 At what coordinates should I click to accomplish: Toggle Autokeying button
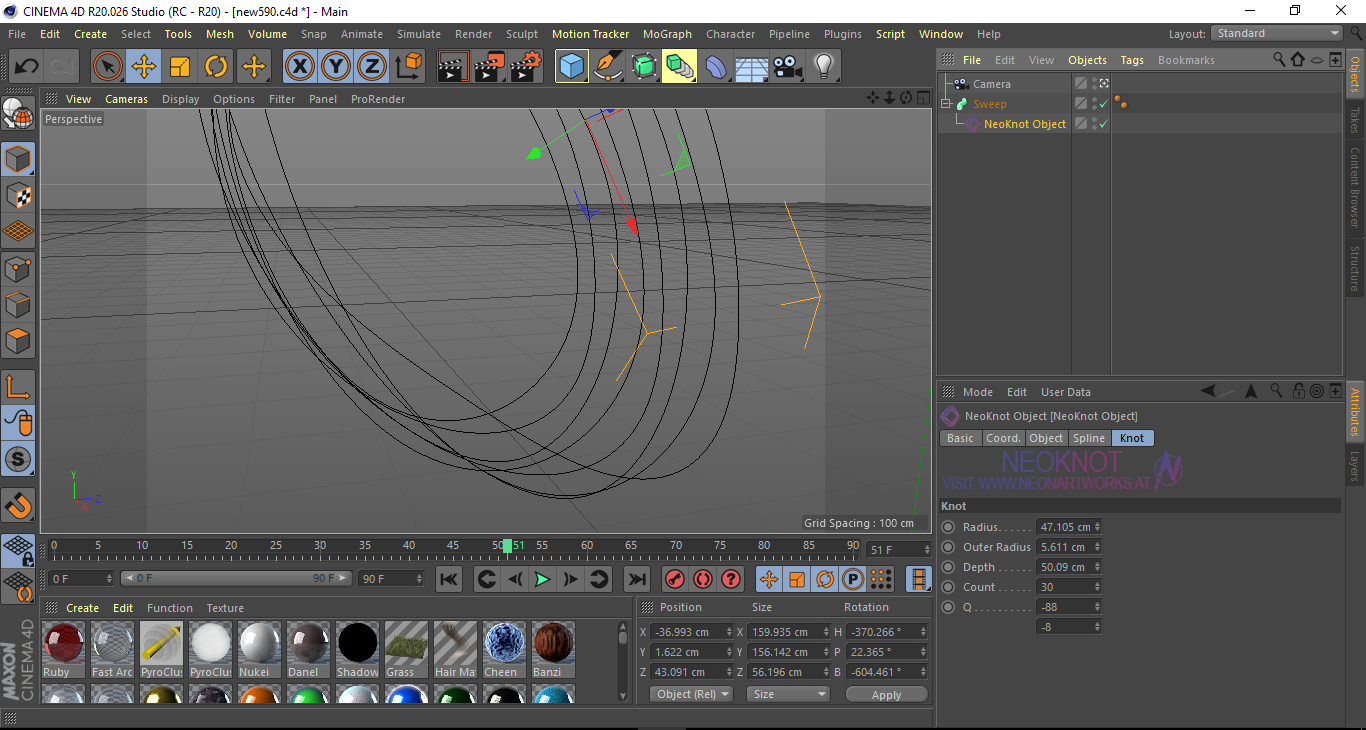703,579
